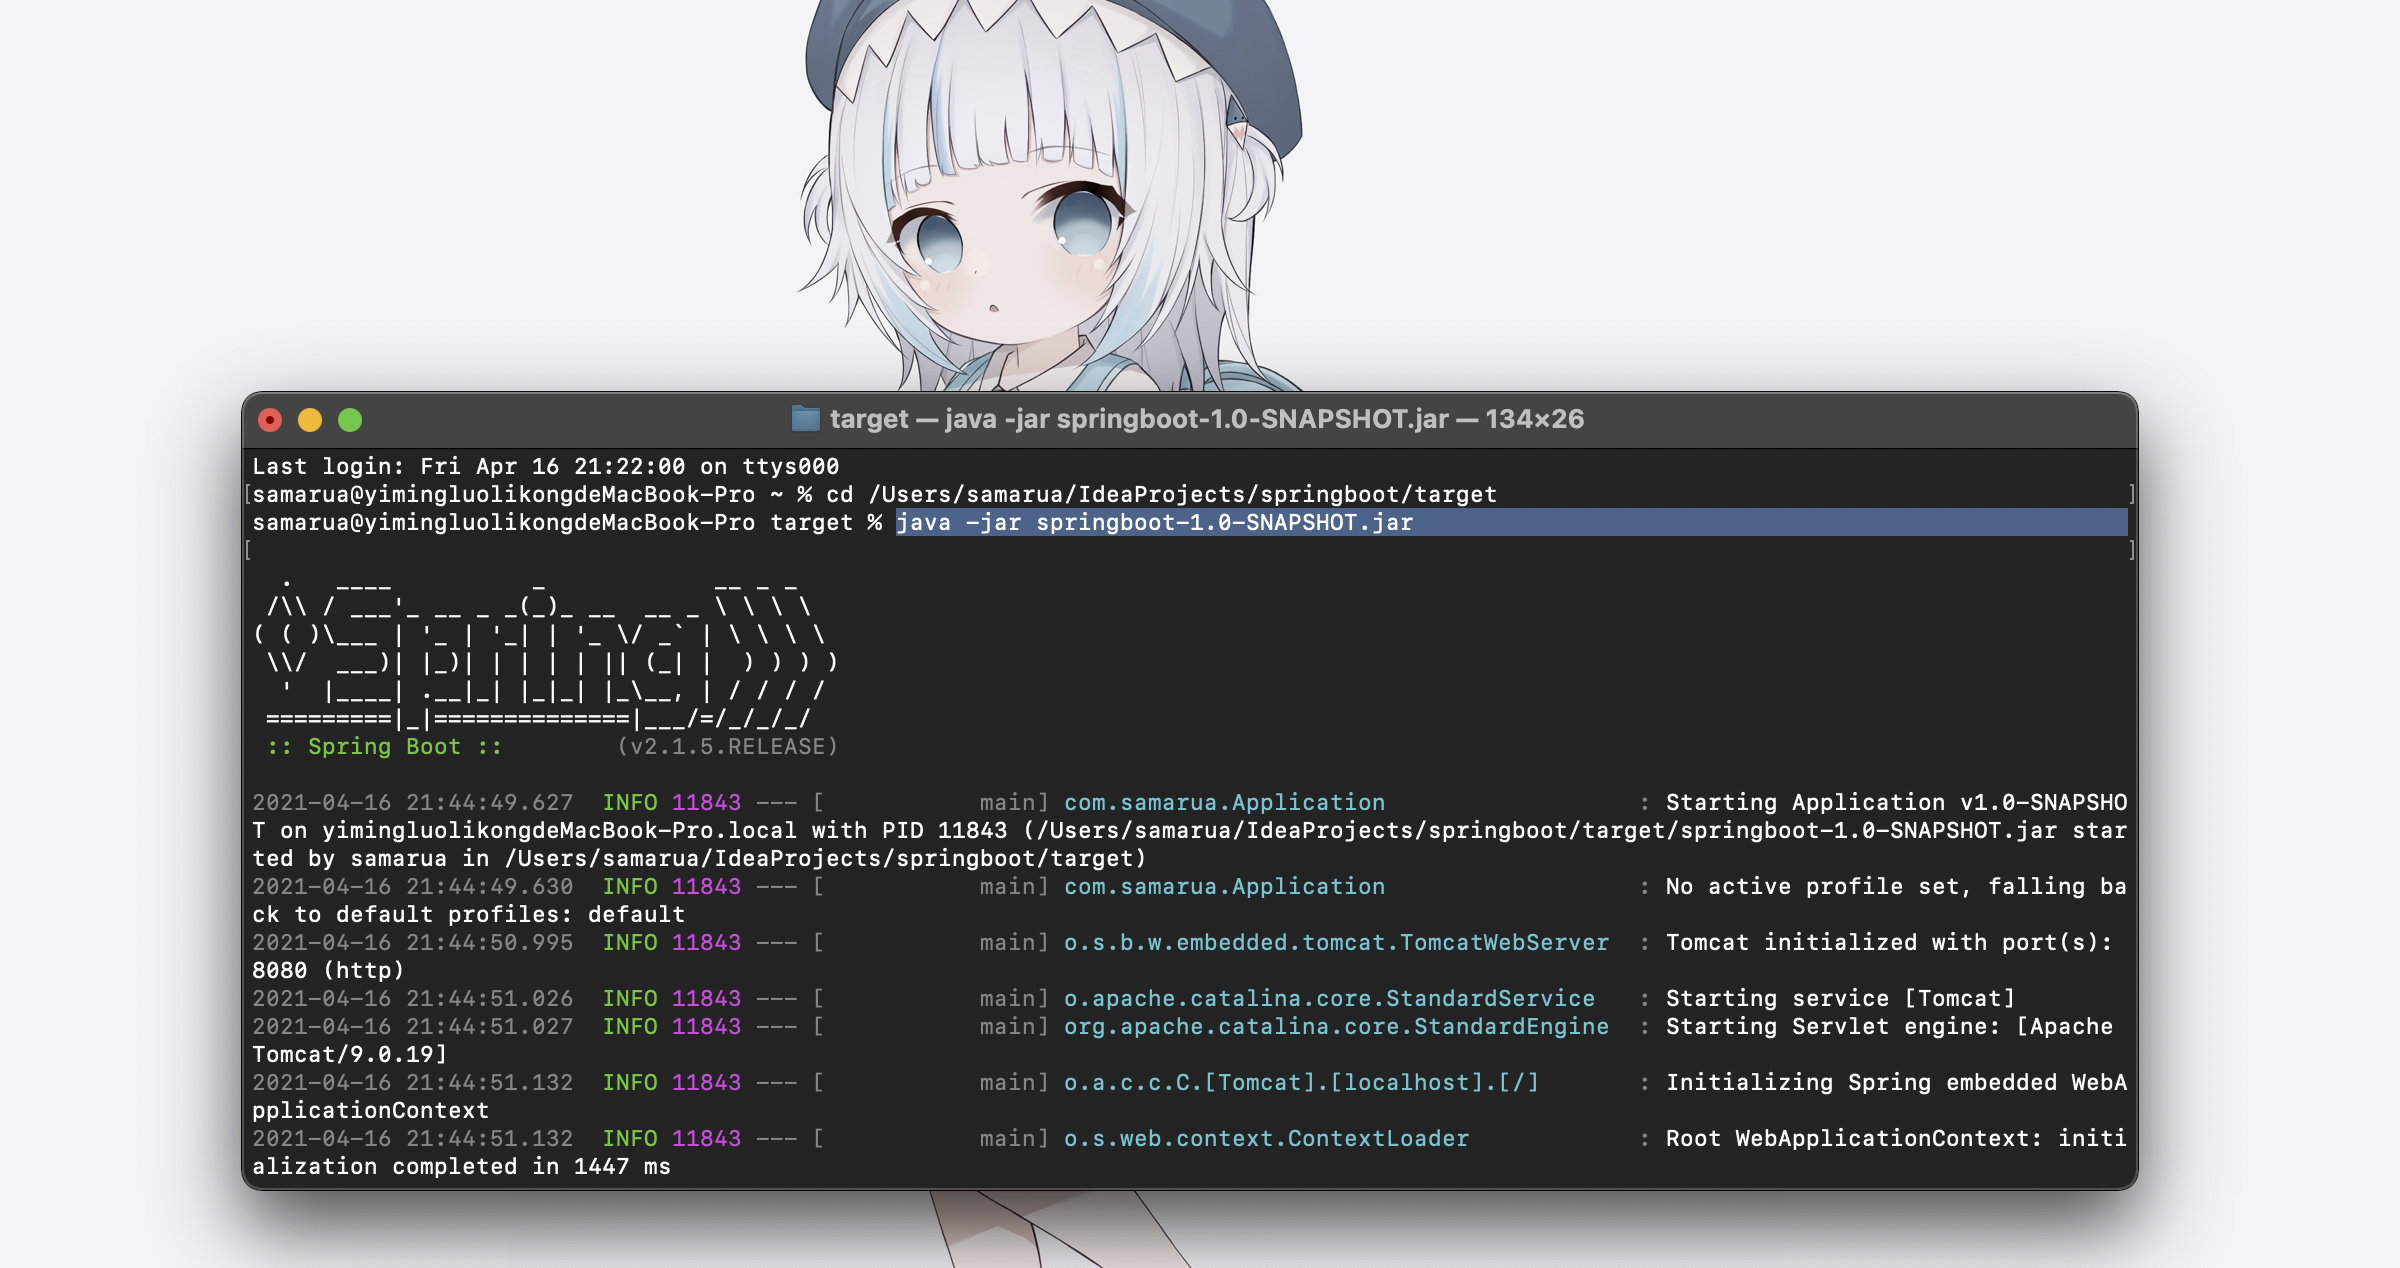Click the 'pplicationContext' wrapped line
The image size is (2400, 1268).
click(371, 1110)
